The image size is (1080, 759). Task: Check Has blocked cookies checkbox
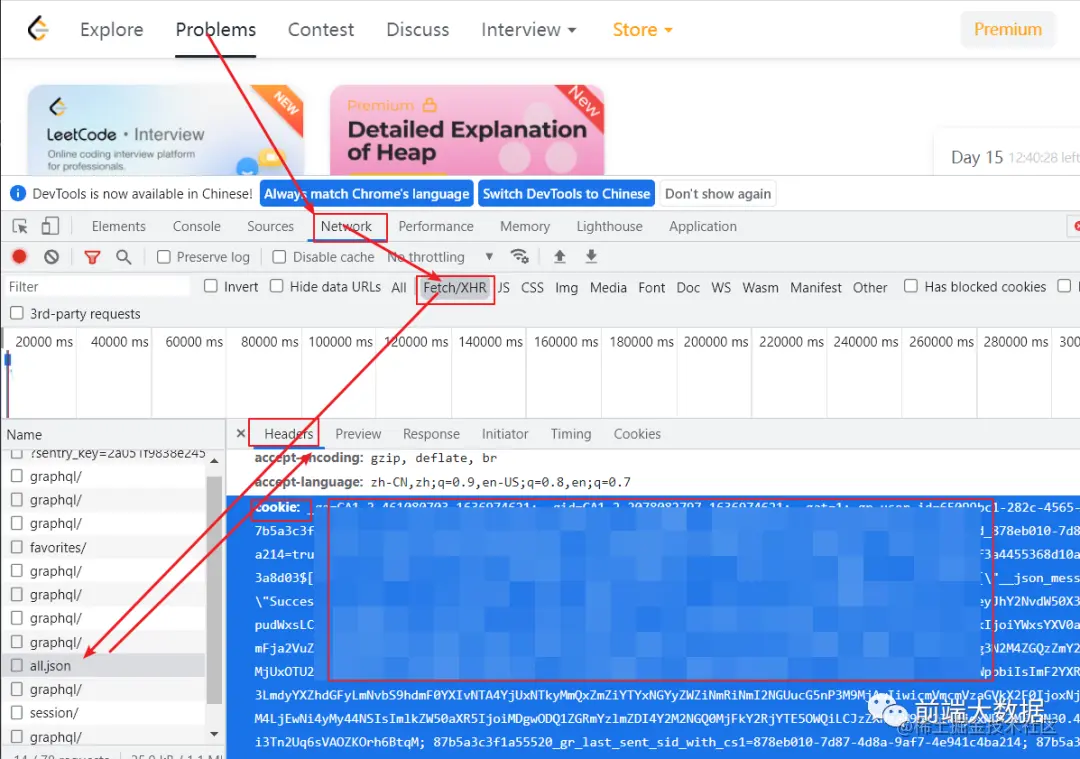click(911, 286)
